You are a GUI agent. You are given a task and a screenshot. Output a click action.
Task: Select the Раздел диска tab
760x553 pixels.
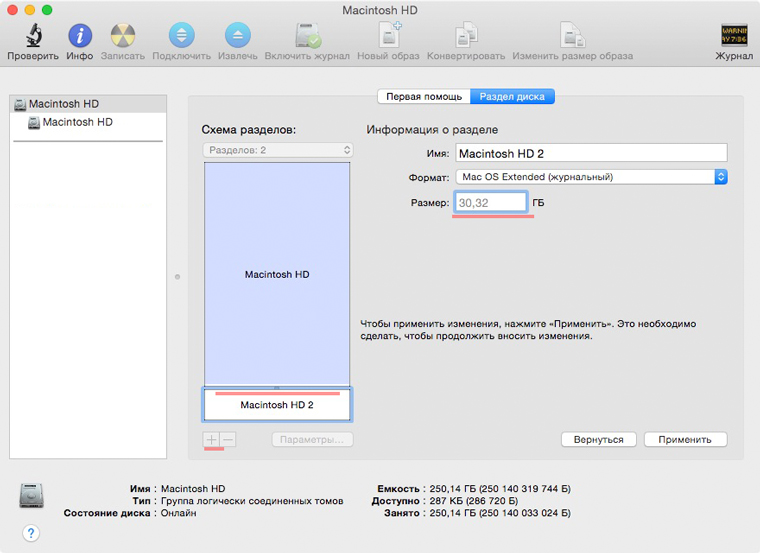coord(512,97)
